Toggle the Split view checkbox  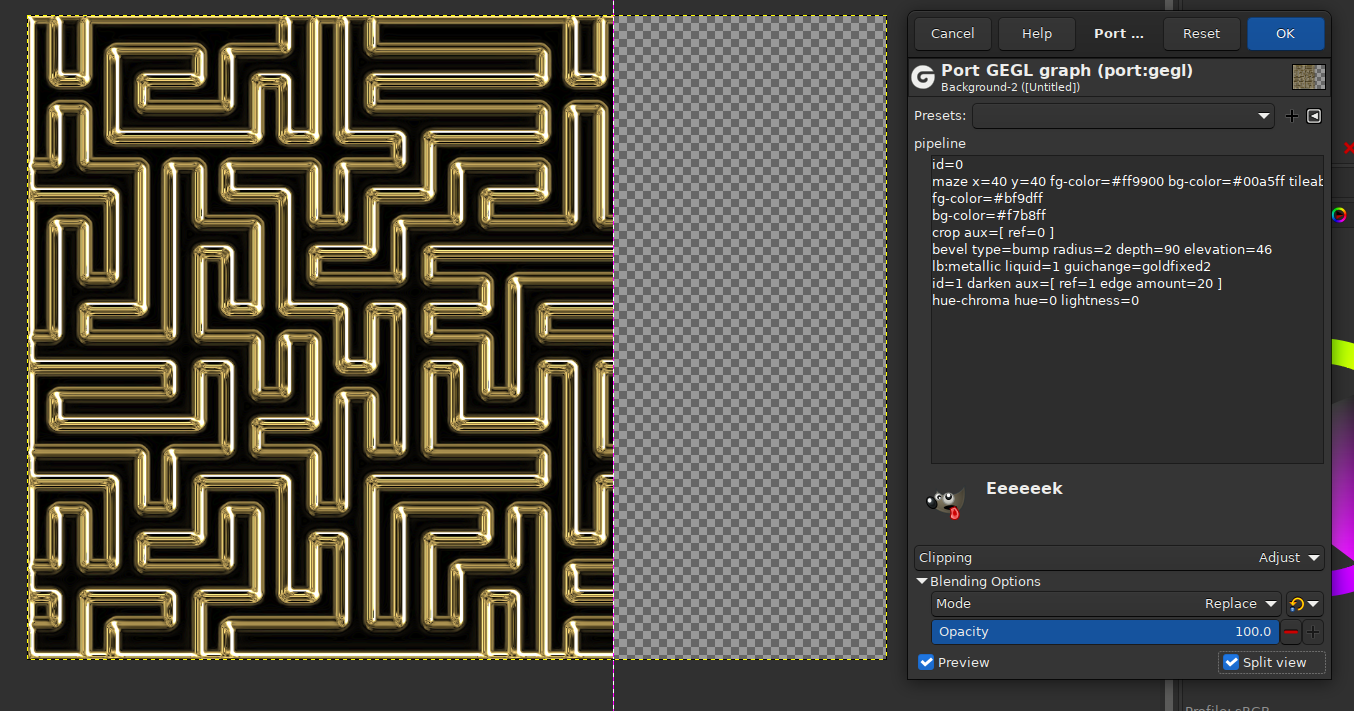tap(1231, 662)
